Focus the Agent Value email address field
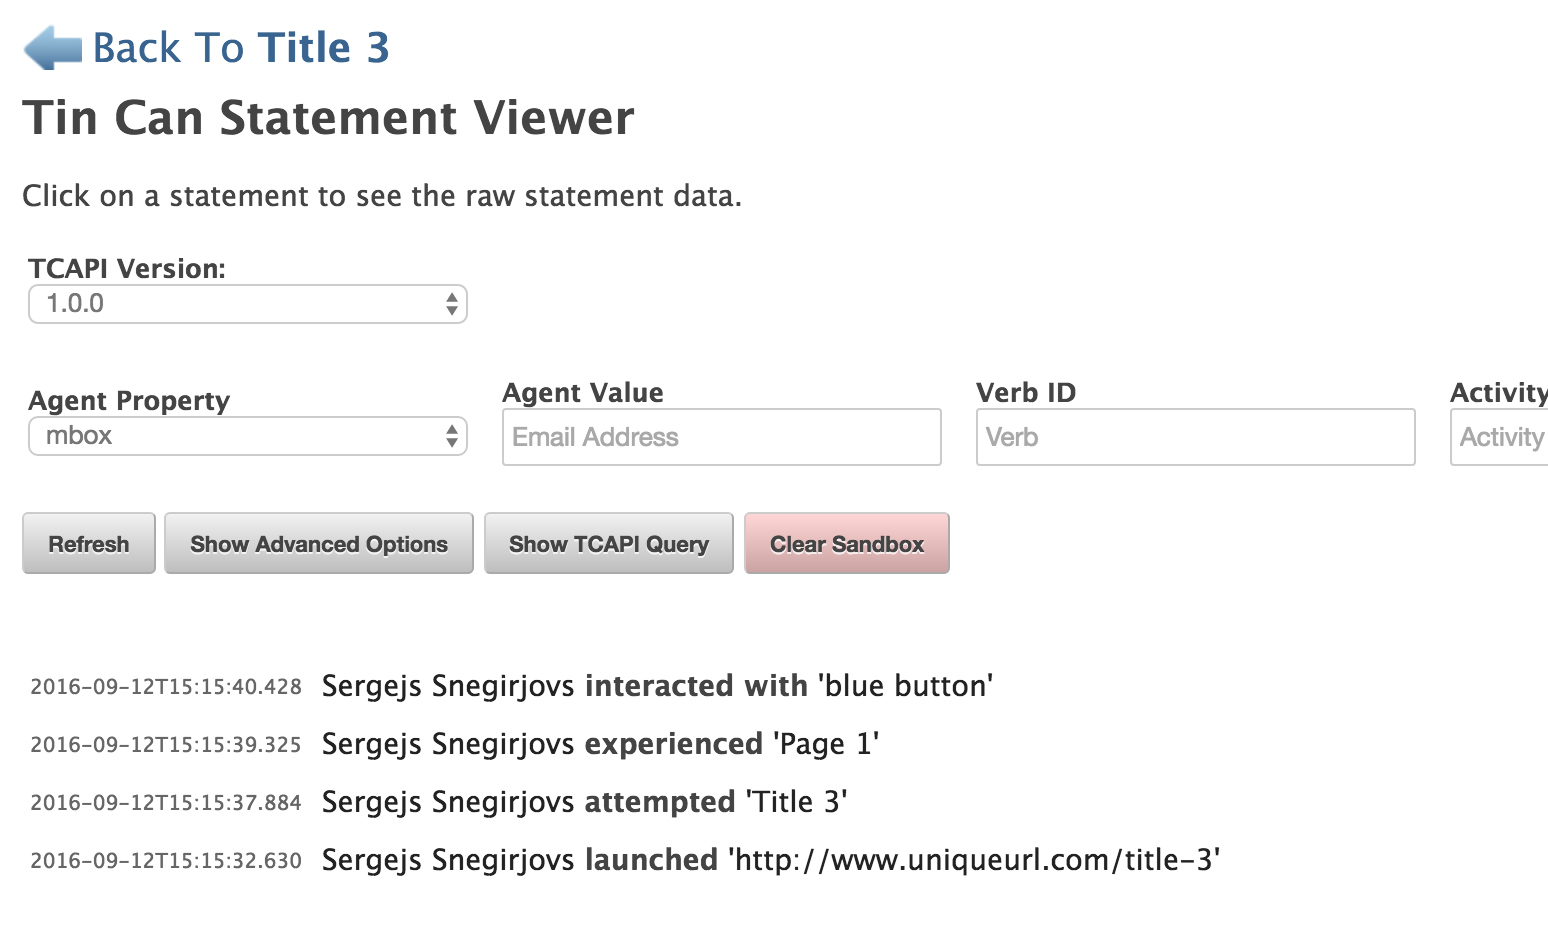The height and width of the screenshot is (948, 1548). click(722, 437)
